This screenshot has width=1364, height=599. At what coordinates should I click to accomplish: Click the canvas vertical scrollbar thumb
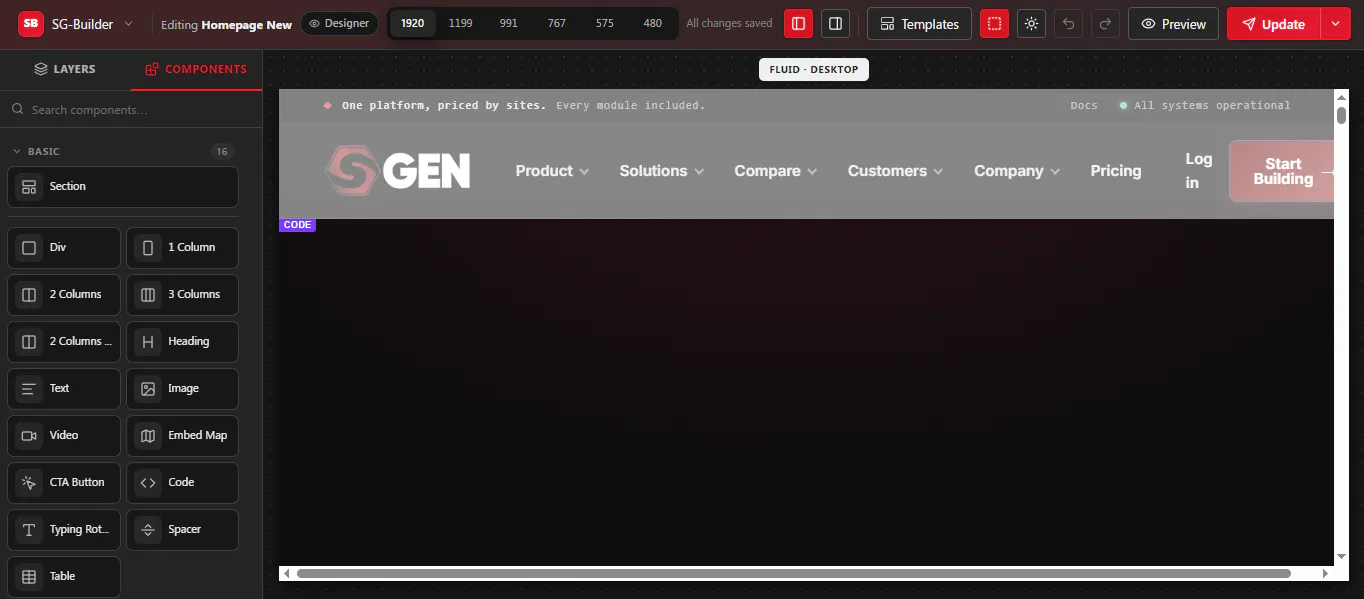click(x=1341, y=115)
